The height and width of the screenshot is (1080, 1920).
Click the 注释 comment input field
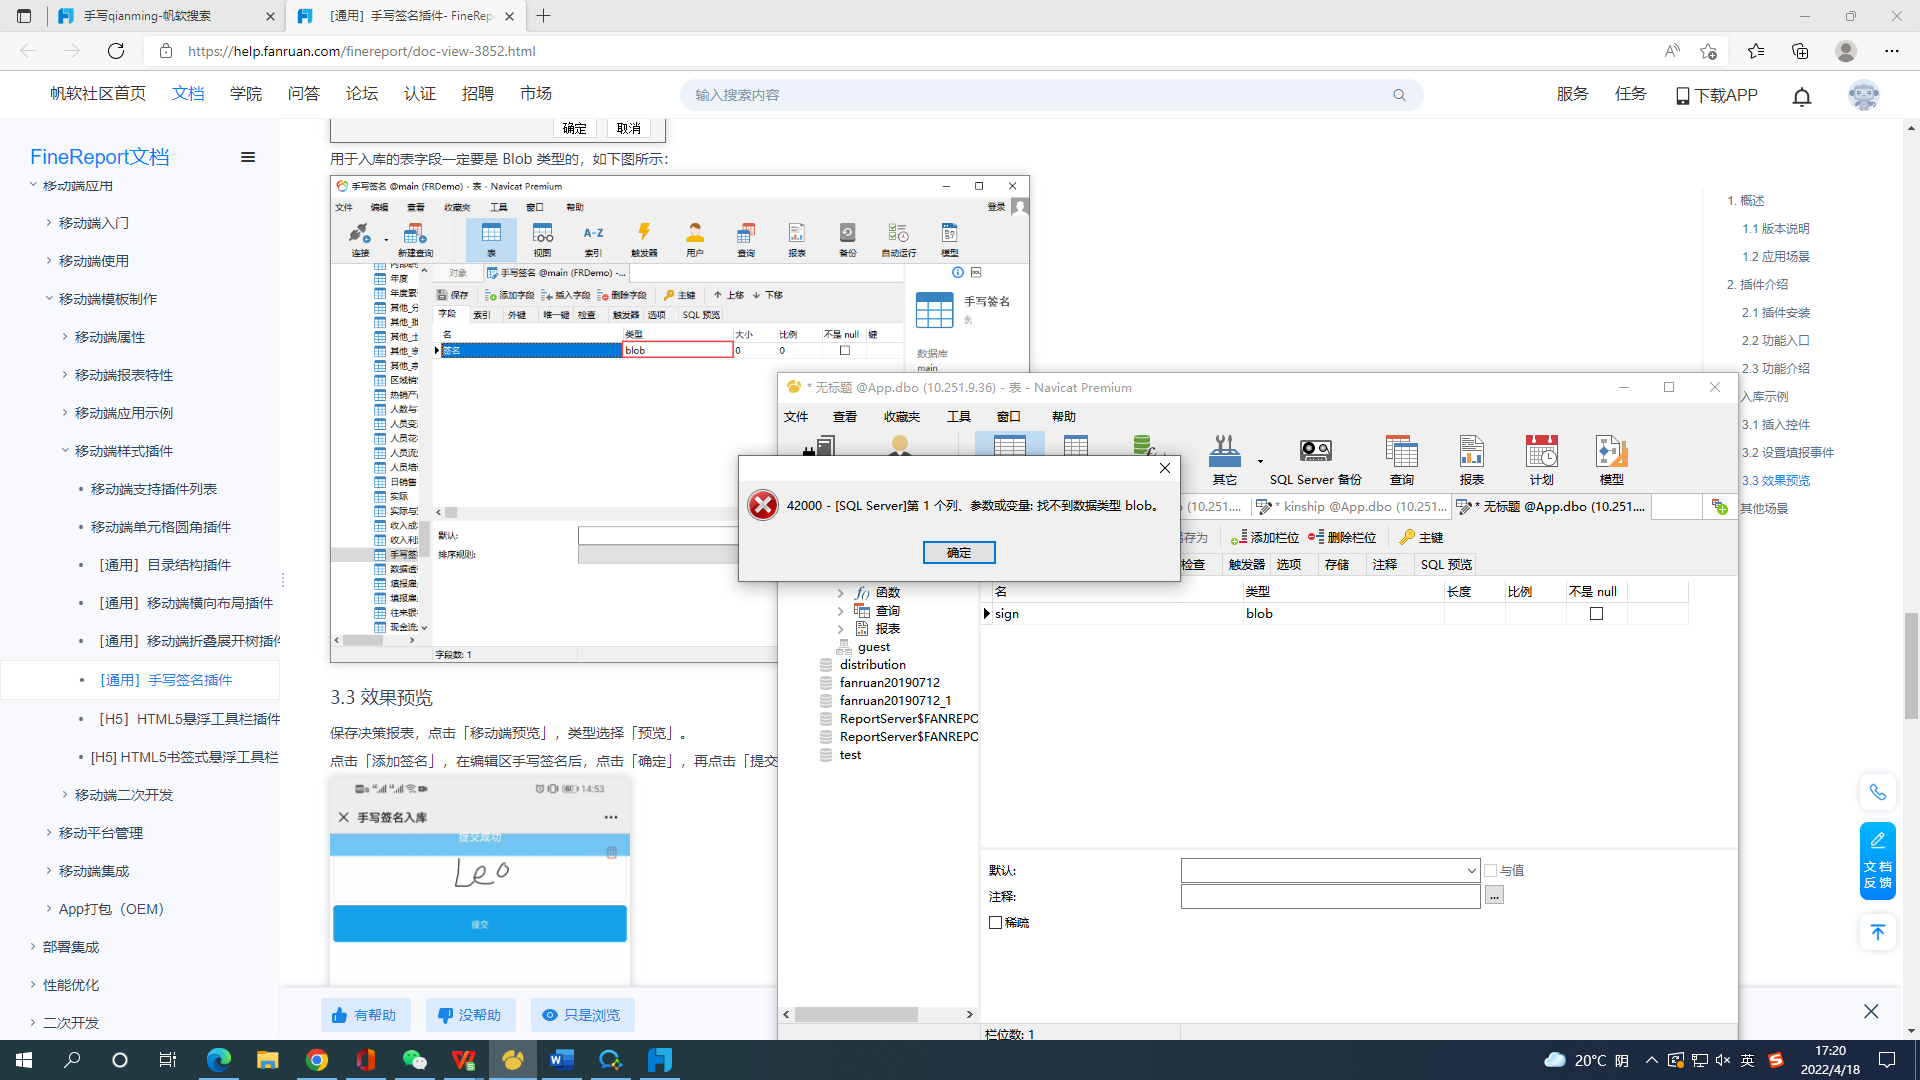[1330, 896]
